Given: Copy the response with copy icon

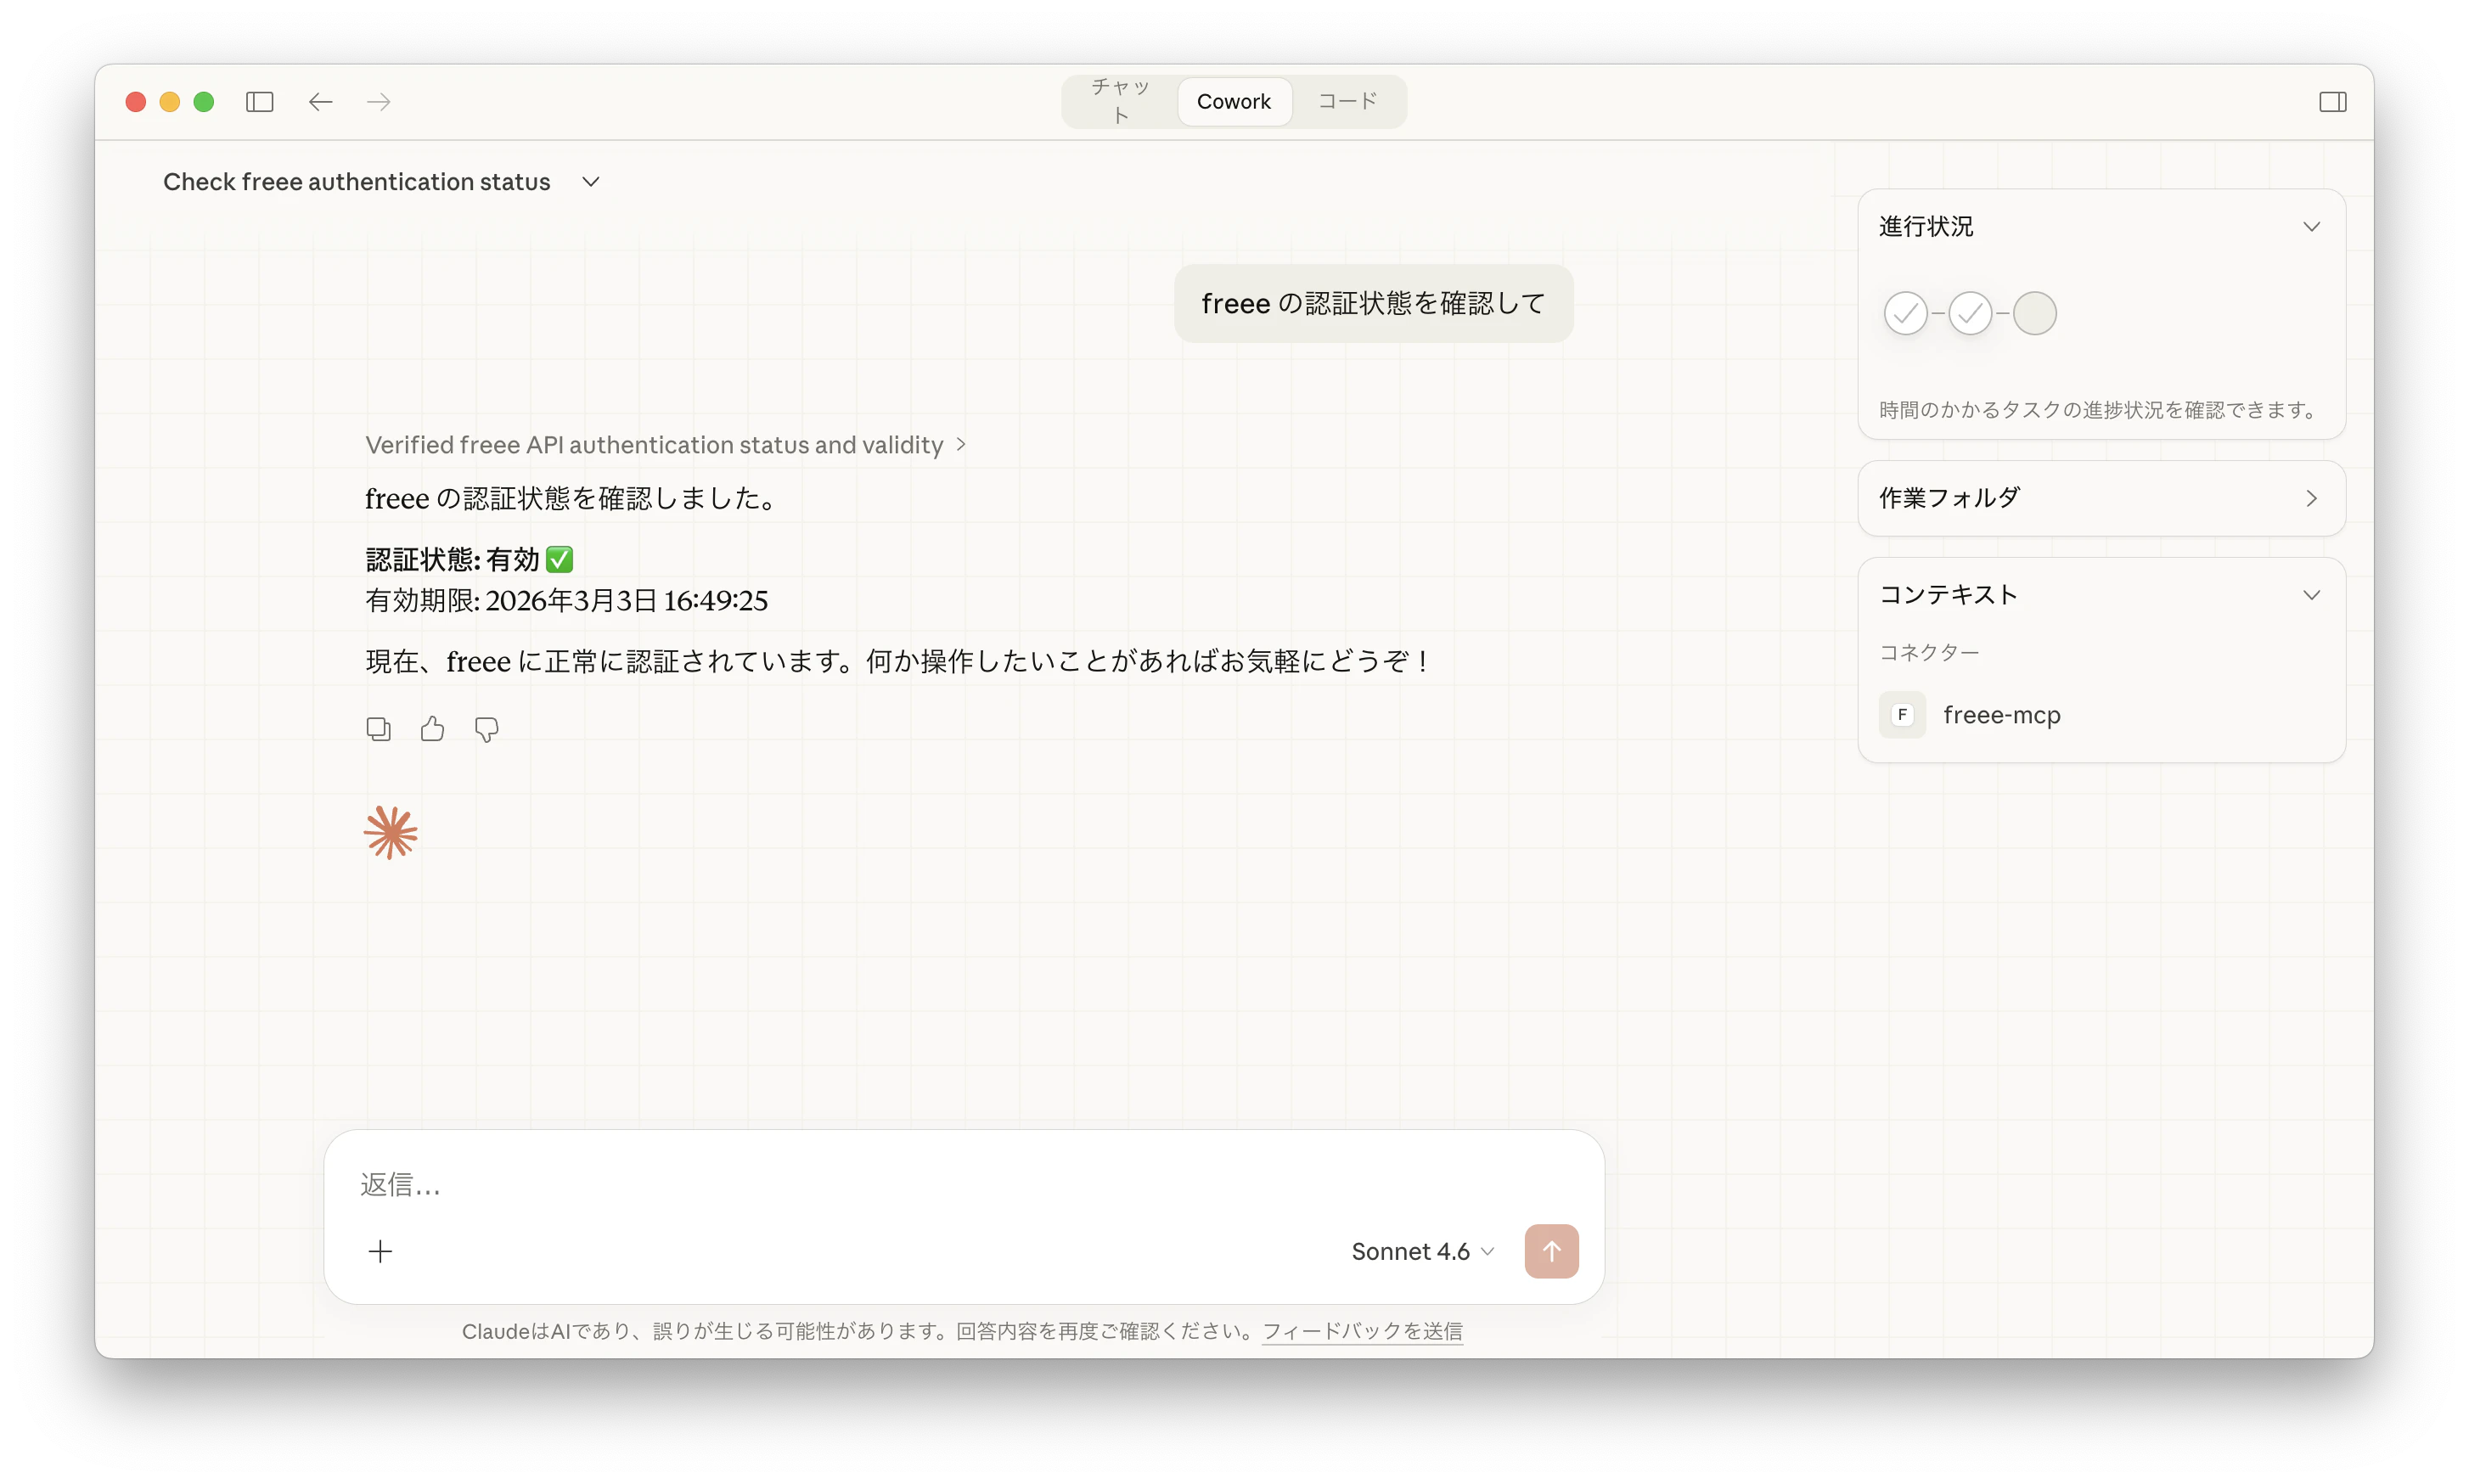Looking at the screenshot, I should click(378, 729).
